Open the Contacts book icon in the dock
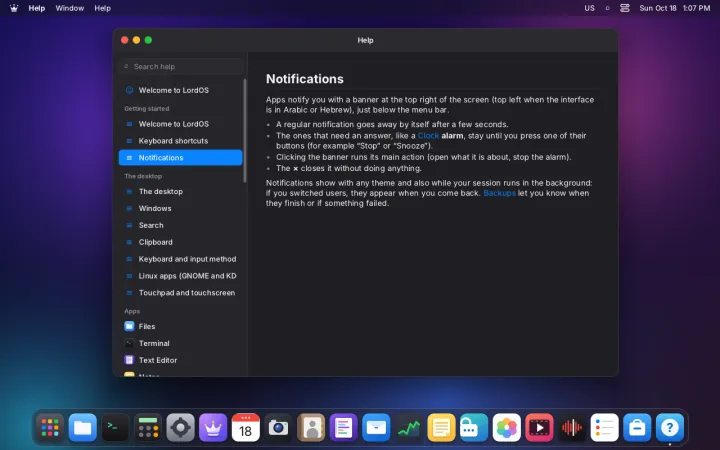Image resolution: width=720 pixels, height=450 pixels. point(311,428)
